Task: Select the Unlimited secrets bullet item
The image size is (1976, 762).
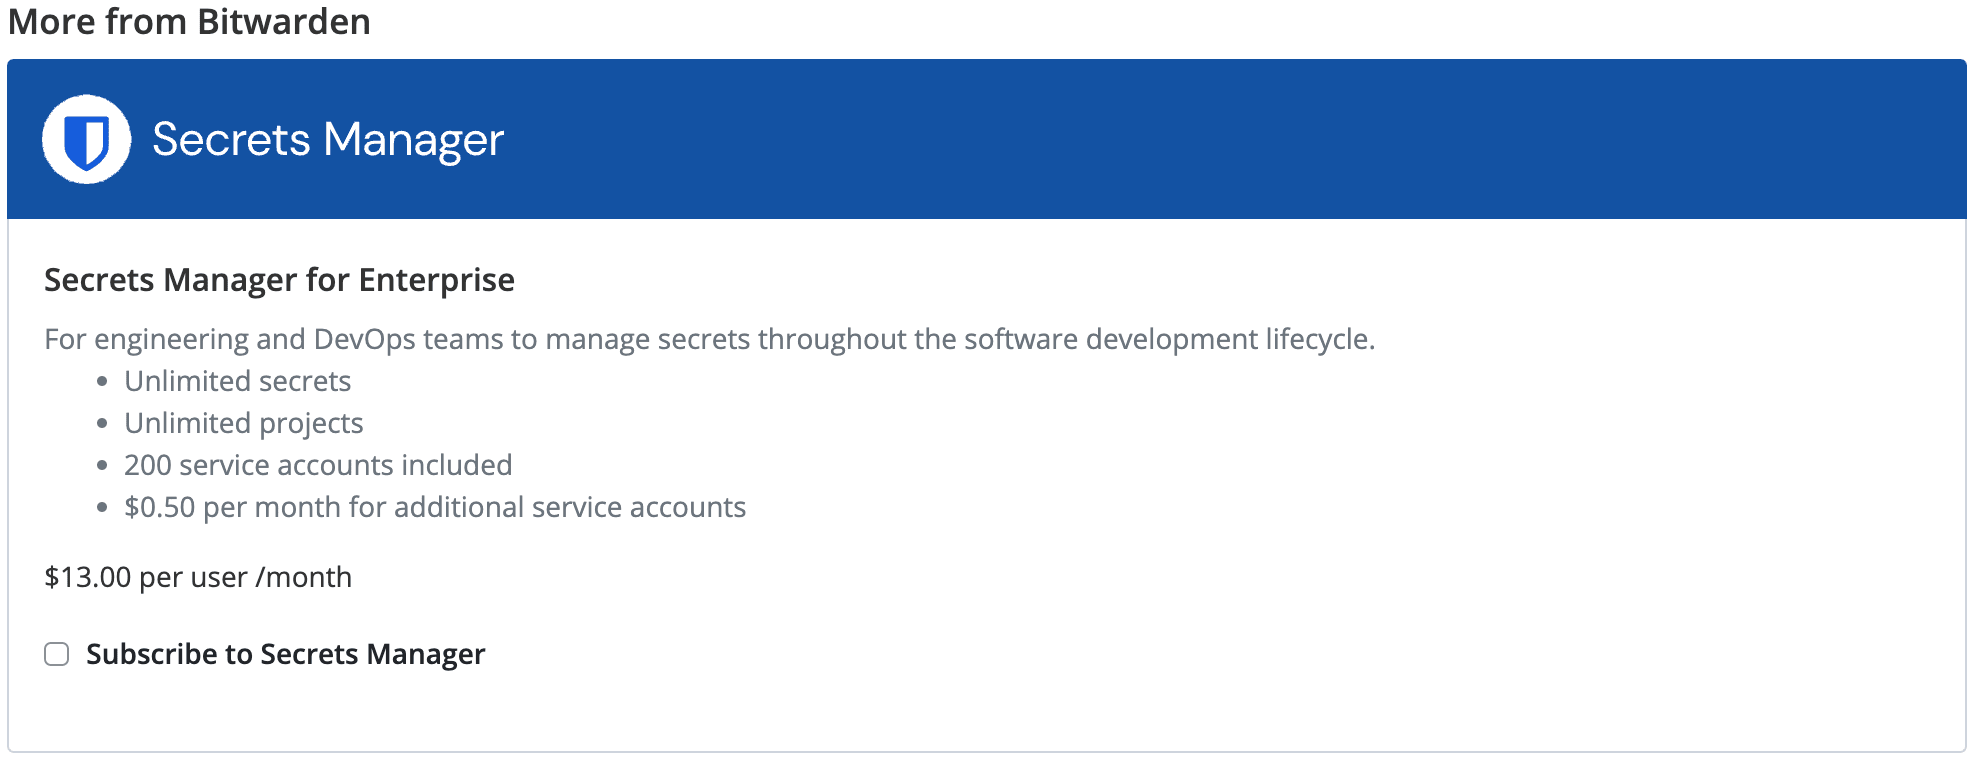Action: click(x=237, y=381)
